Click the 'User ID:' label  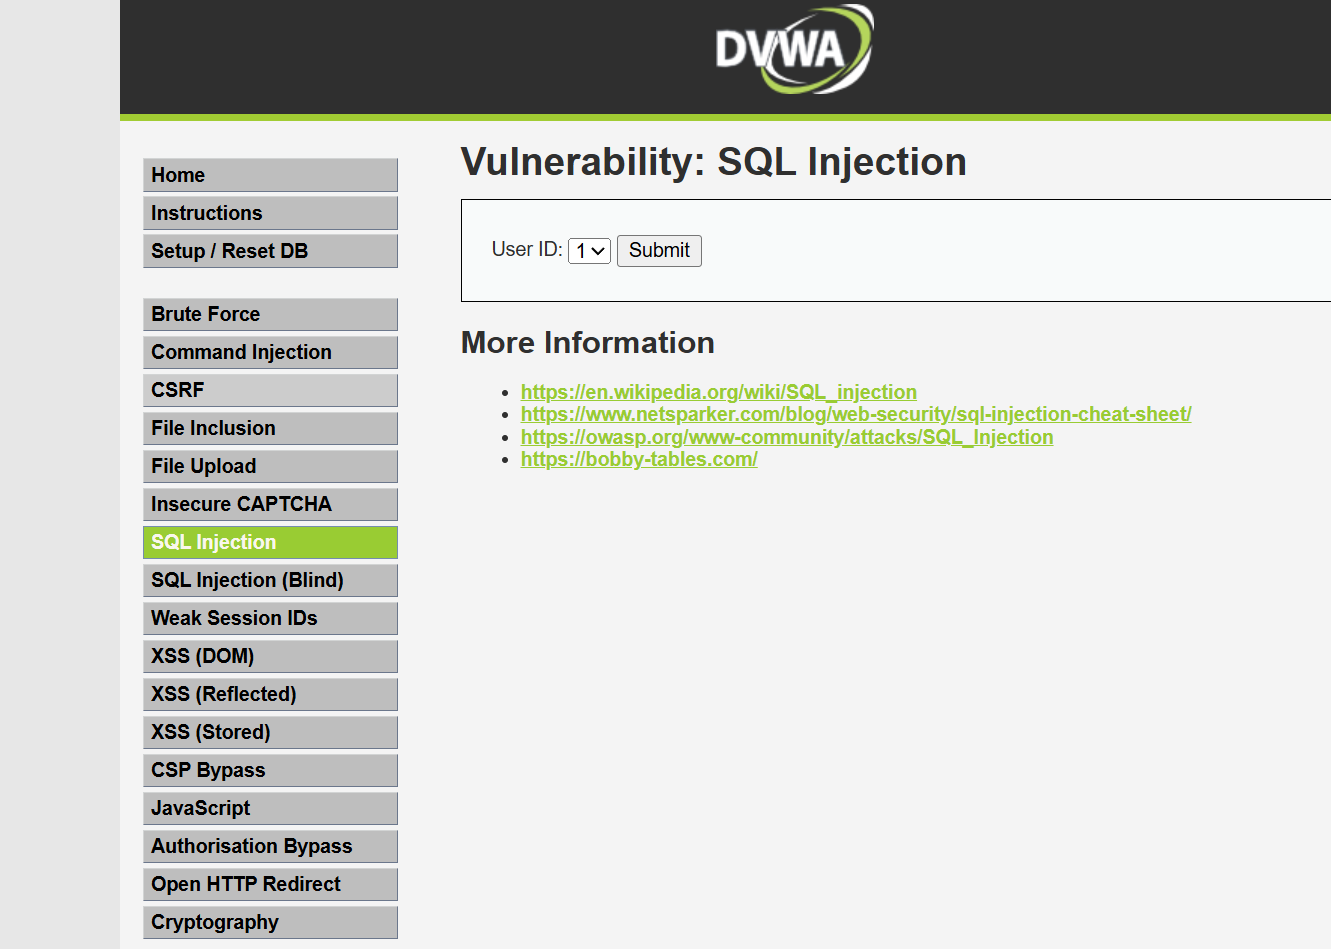527,249
